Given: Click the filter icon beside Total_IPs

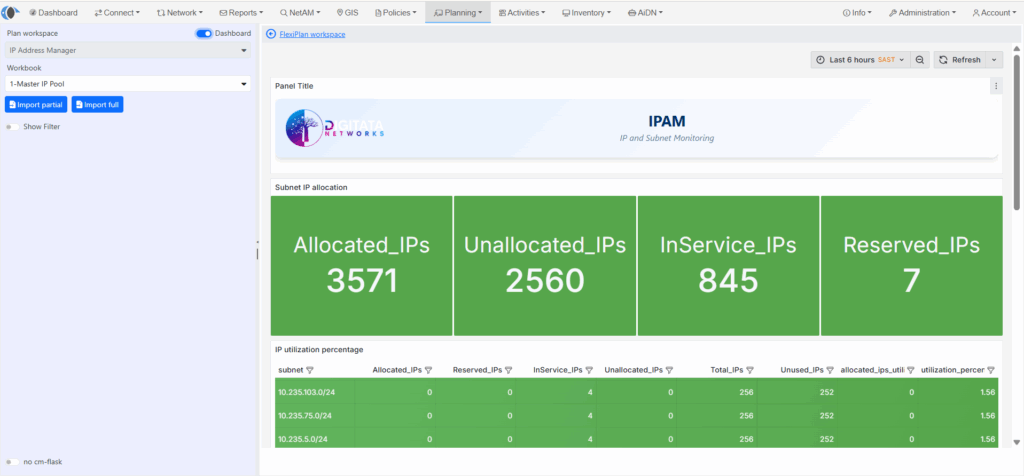Looking at the screenshot, I should [x=750, y=370].
